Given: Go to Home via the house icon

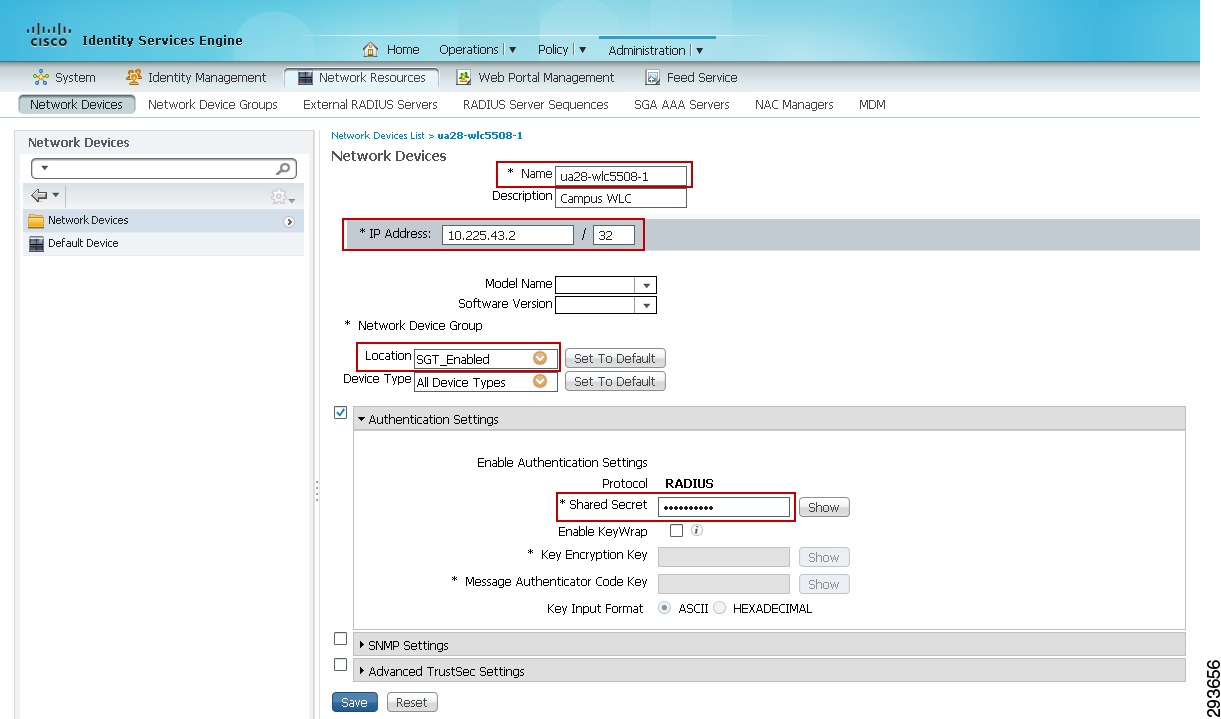Looking at the screenshot, I should [x=371, y=49].
